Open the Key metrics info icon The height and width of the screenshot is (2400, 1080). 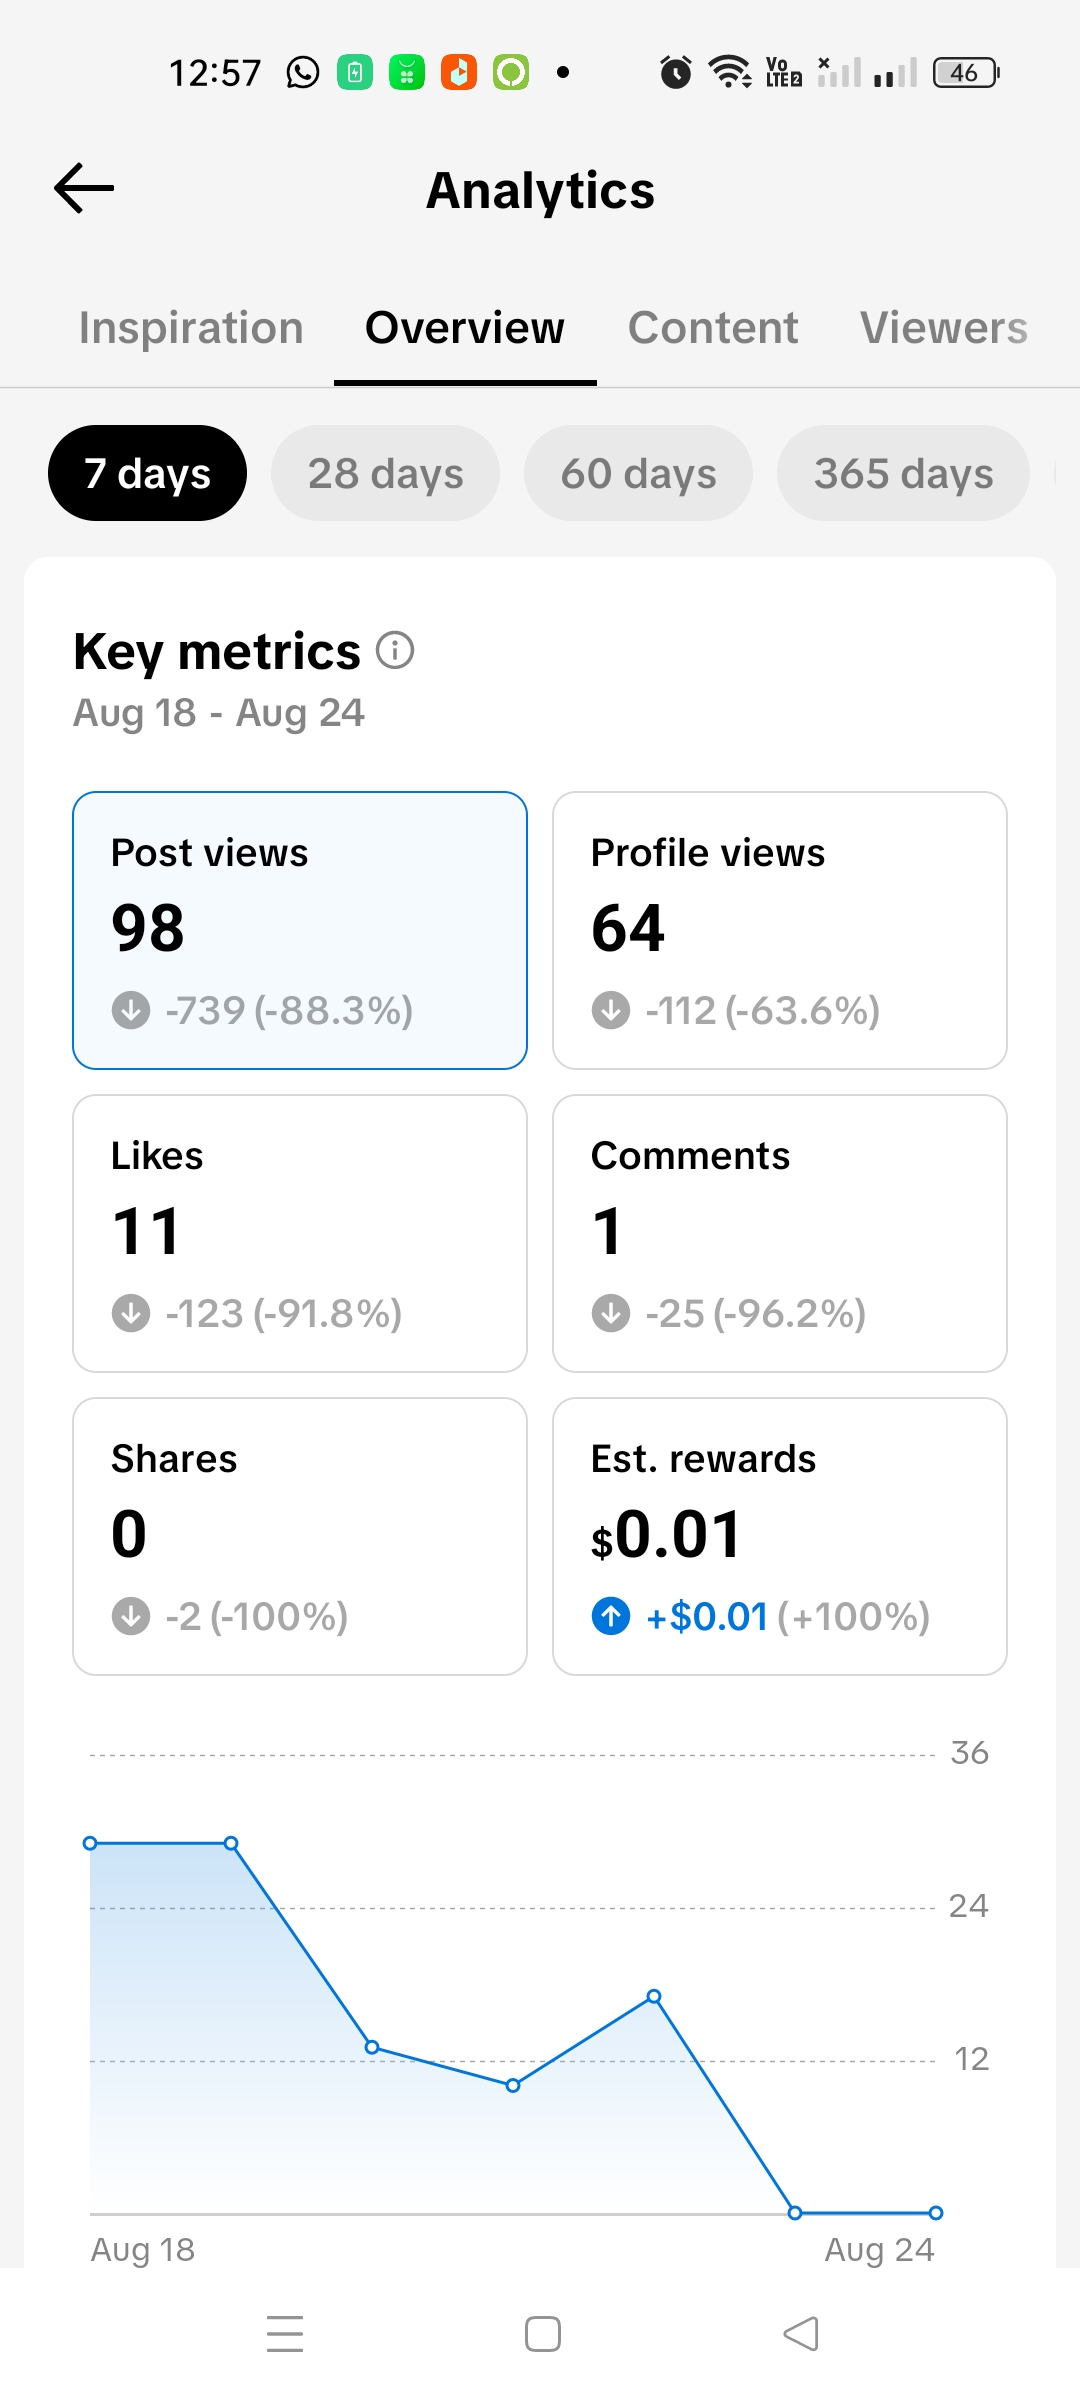(395, 651)
